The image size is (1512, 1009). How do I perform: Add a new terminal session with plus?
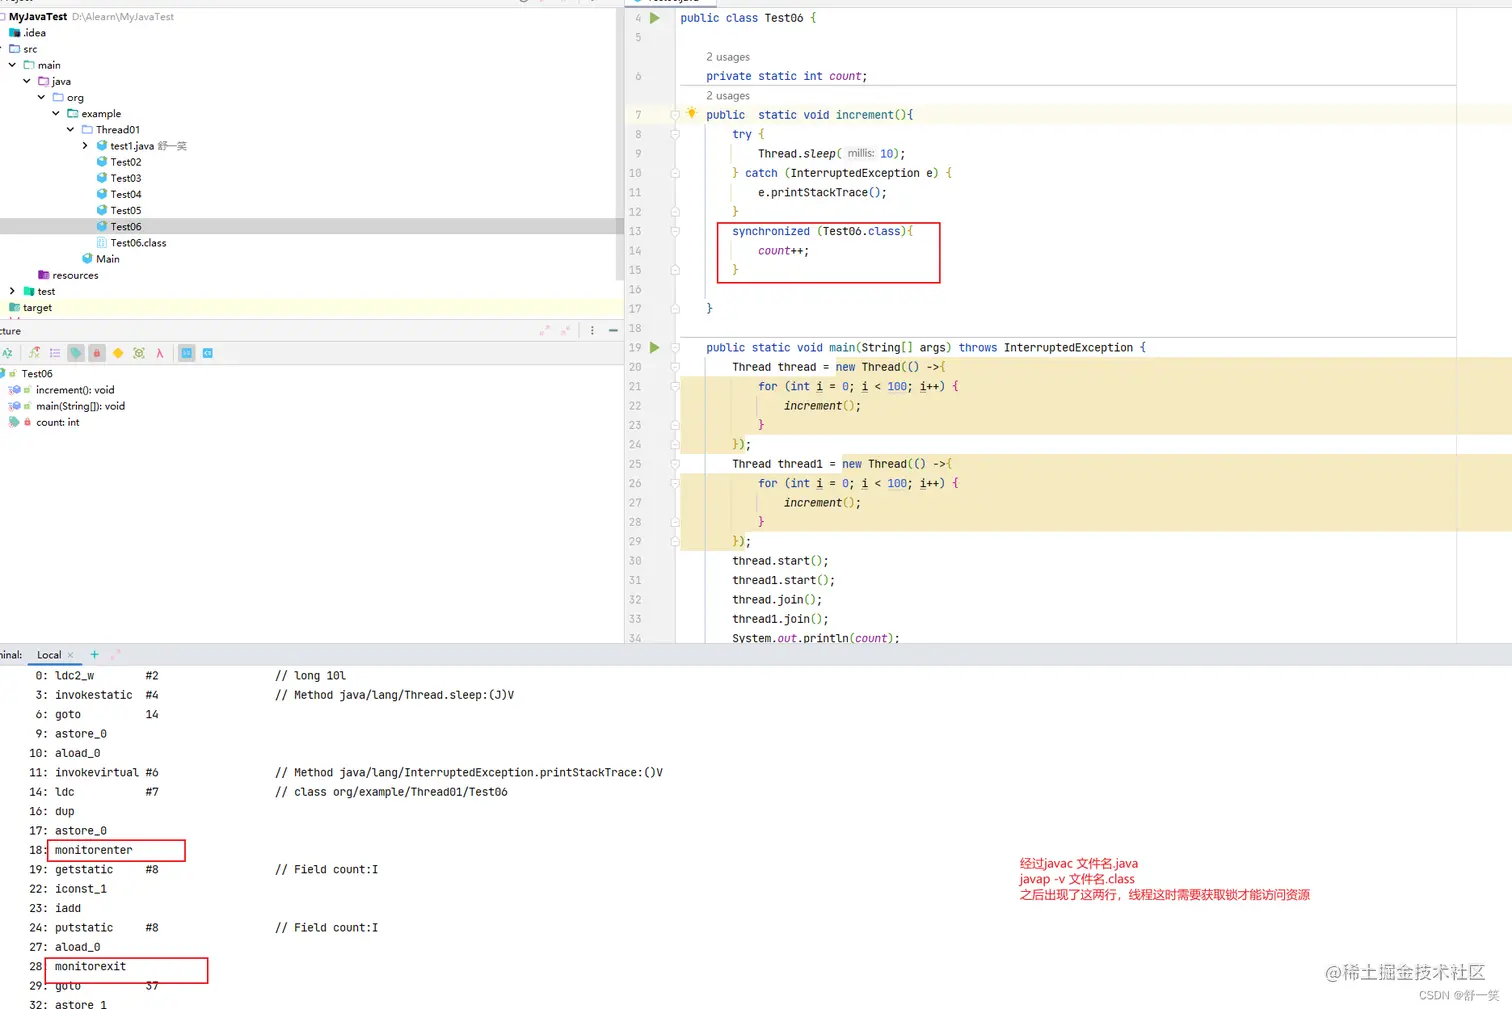tap(94, 655)
